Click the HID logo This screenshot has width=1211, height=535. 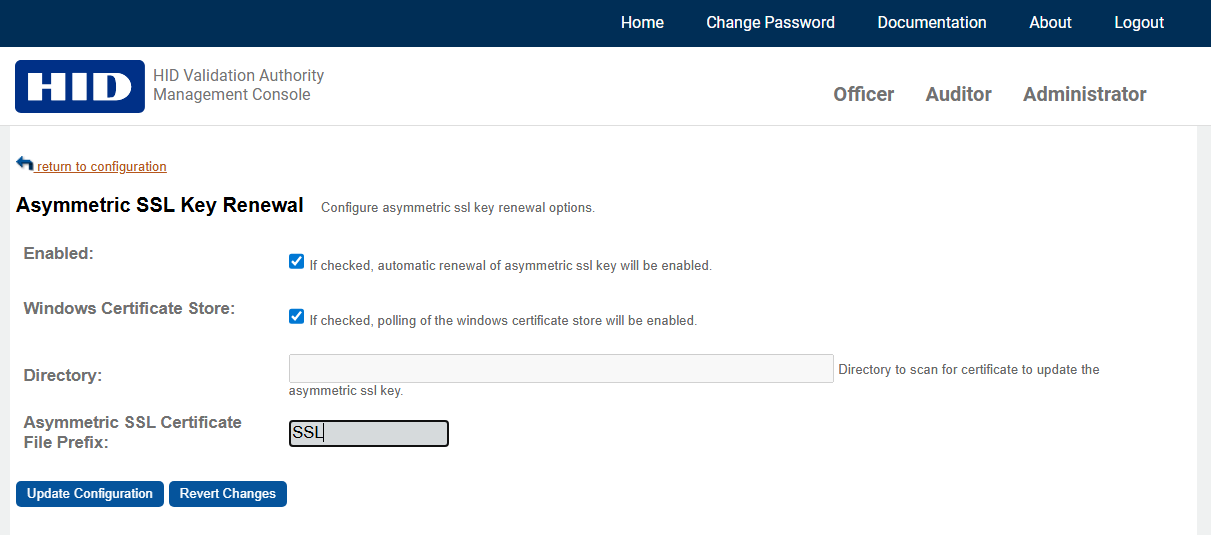pos(79,86)
